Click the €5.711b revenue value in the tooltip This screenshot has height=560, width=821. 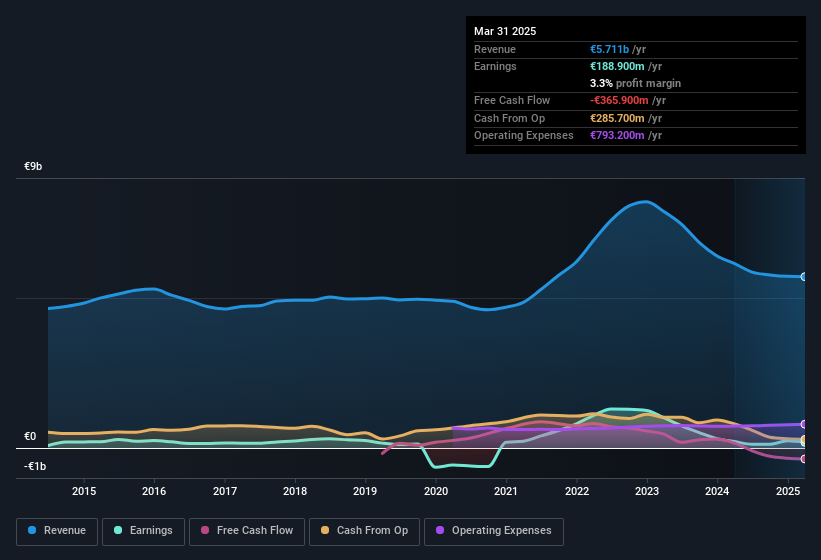(x=609, y=49)
